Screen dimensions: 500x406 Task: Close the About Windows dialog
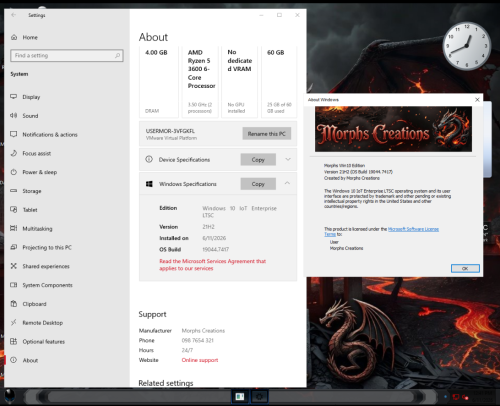pos(477,100)
